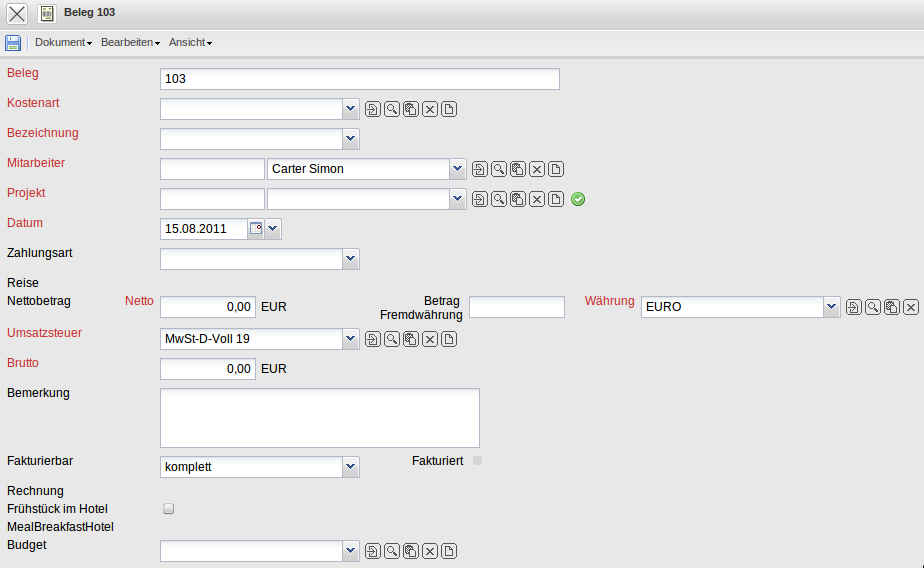Screen dimensions: 924x568
Task: Click the copy icon next to Umsatzsteuer
Action: (x=411, y=339)
